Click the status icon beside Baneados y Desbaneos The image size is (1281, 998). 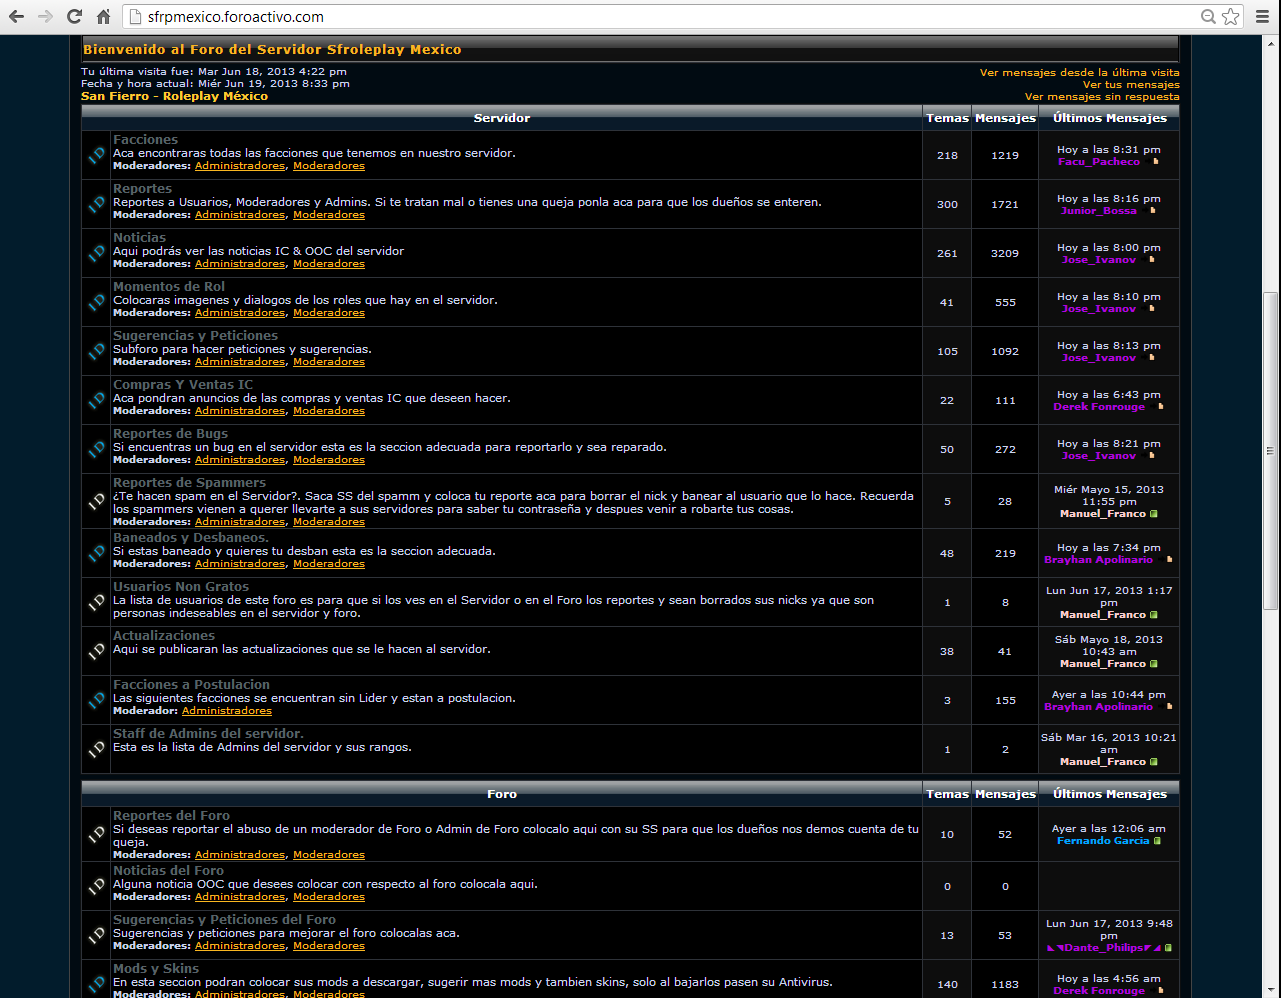pyautogui.click(x=96, y=553)
